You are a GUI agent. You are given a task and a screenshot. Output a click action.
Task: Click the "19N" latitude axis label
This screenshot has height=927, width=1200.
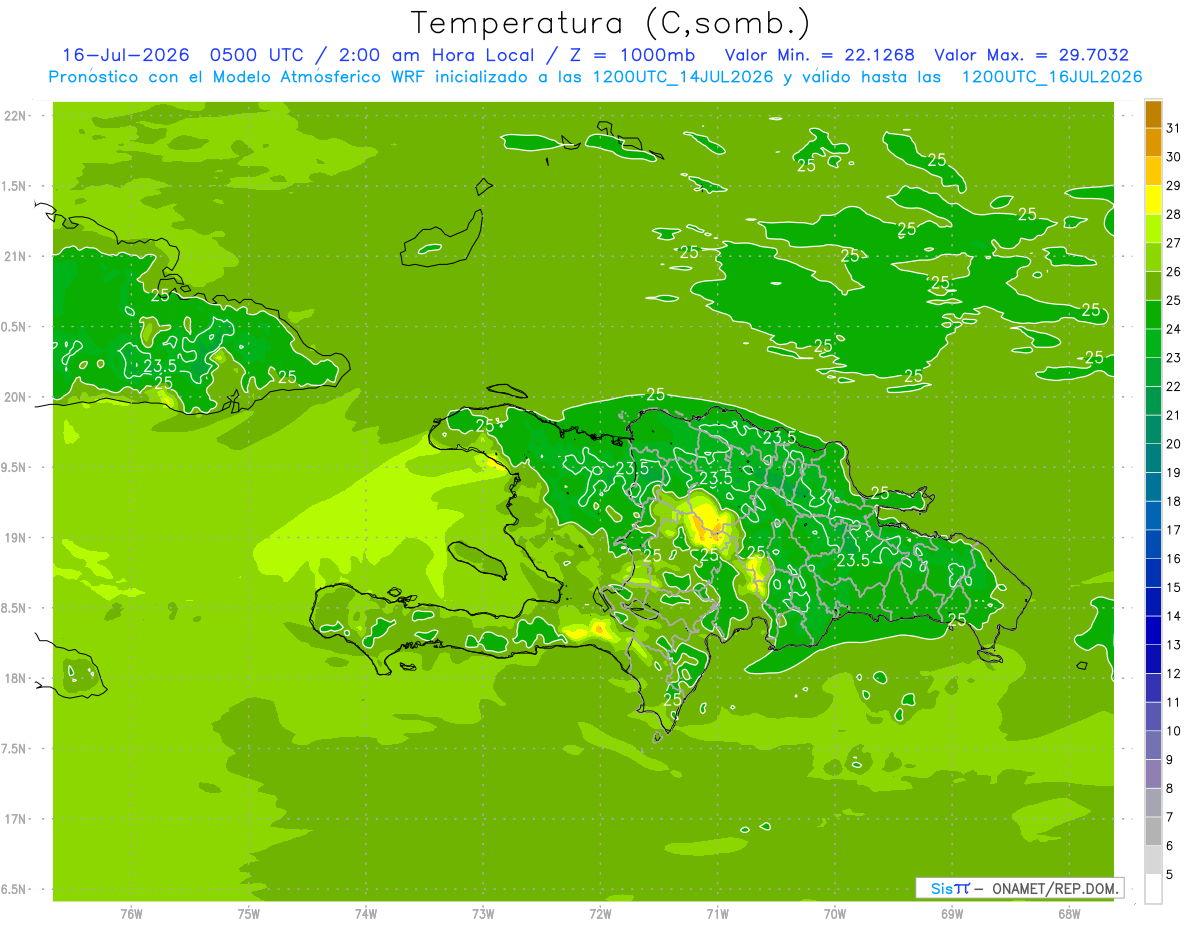pos(16,538)
